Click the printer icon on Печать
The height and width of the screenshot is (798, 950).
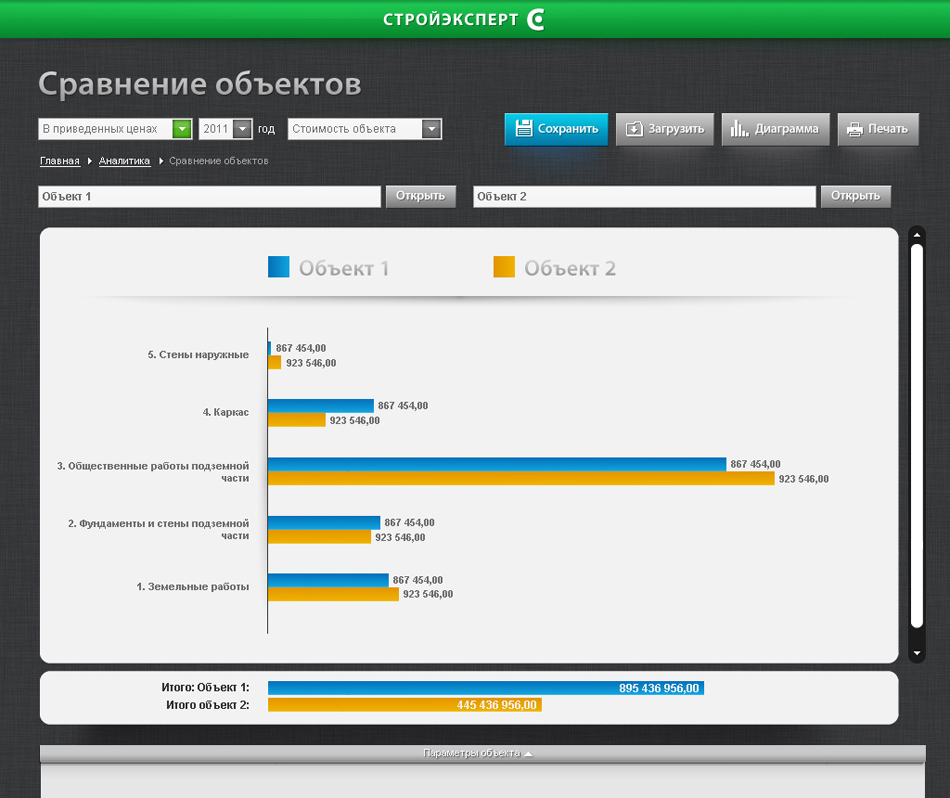coord(854,129)
